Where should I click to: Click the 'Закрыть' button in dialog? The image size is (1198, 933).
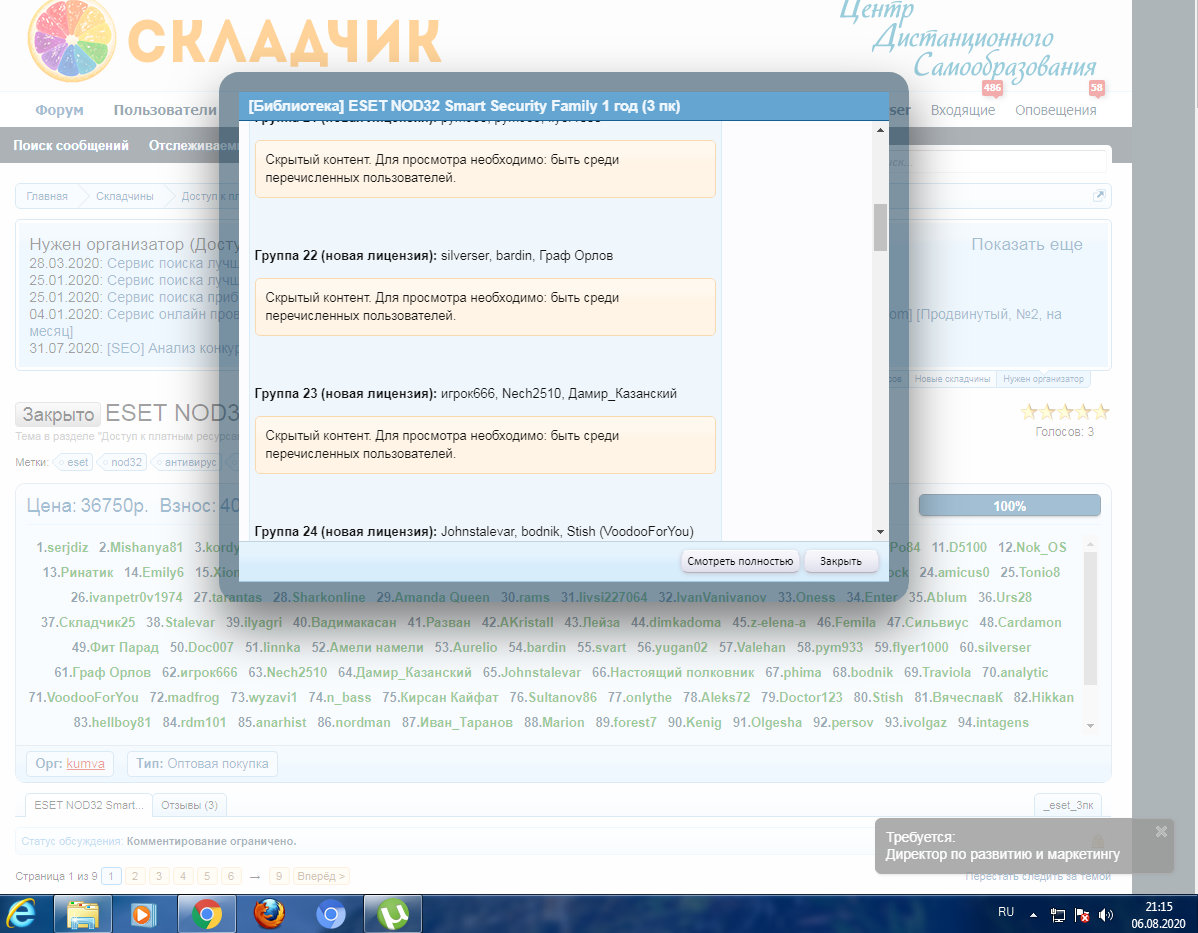[x=840, y=561]
